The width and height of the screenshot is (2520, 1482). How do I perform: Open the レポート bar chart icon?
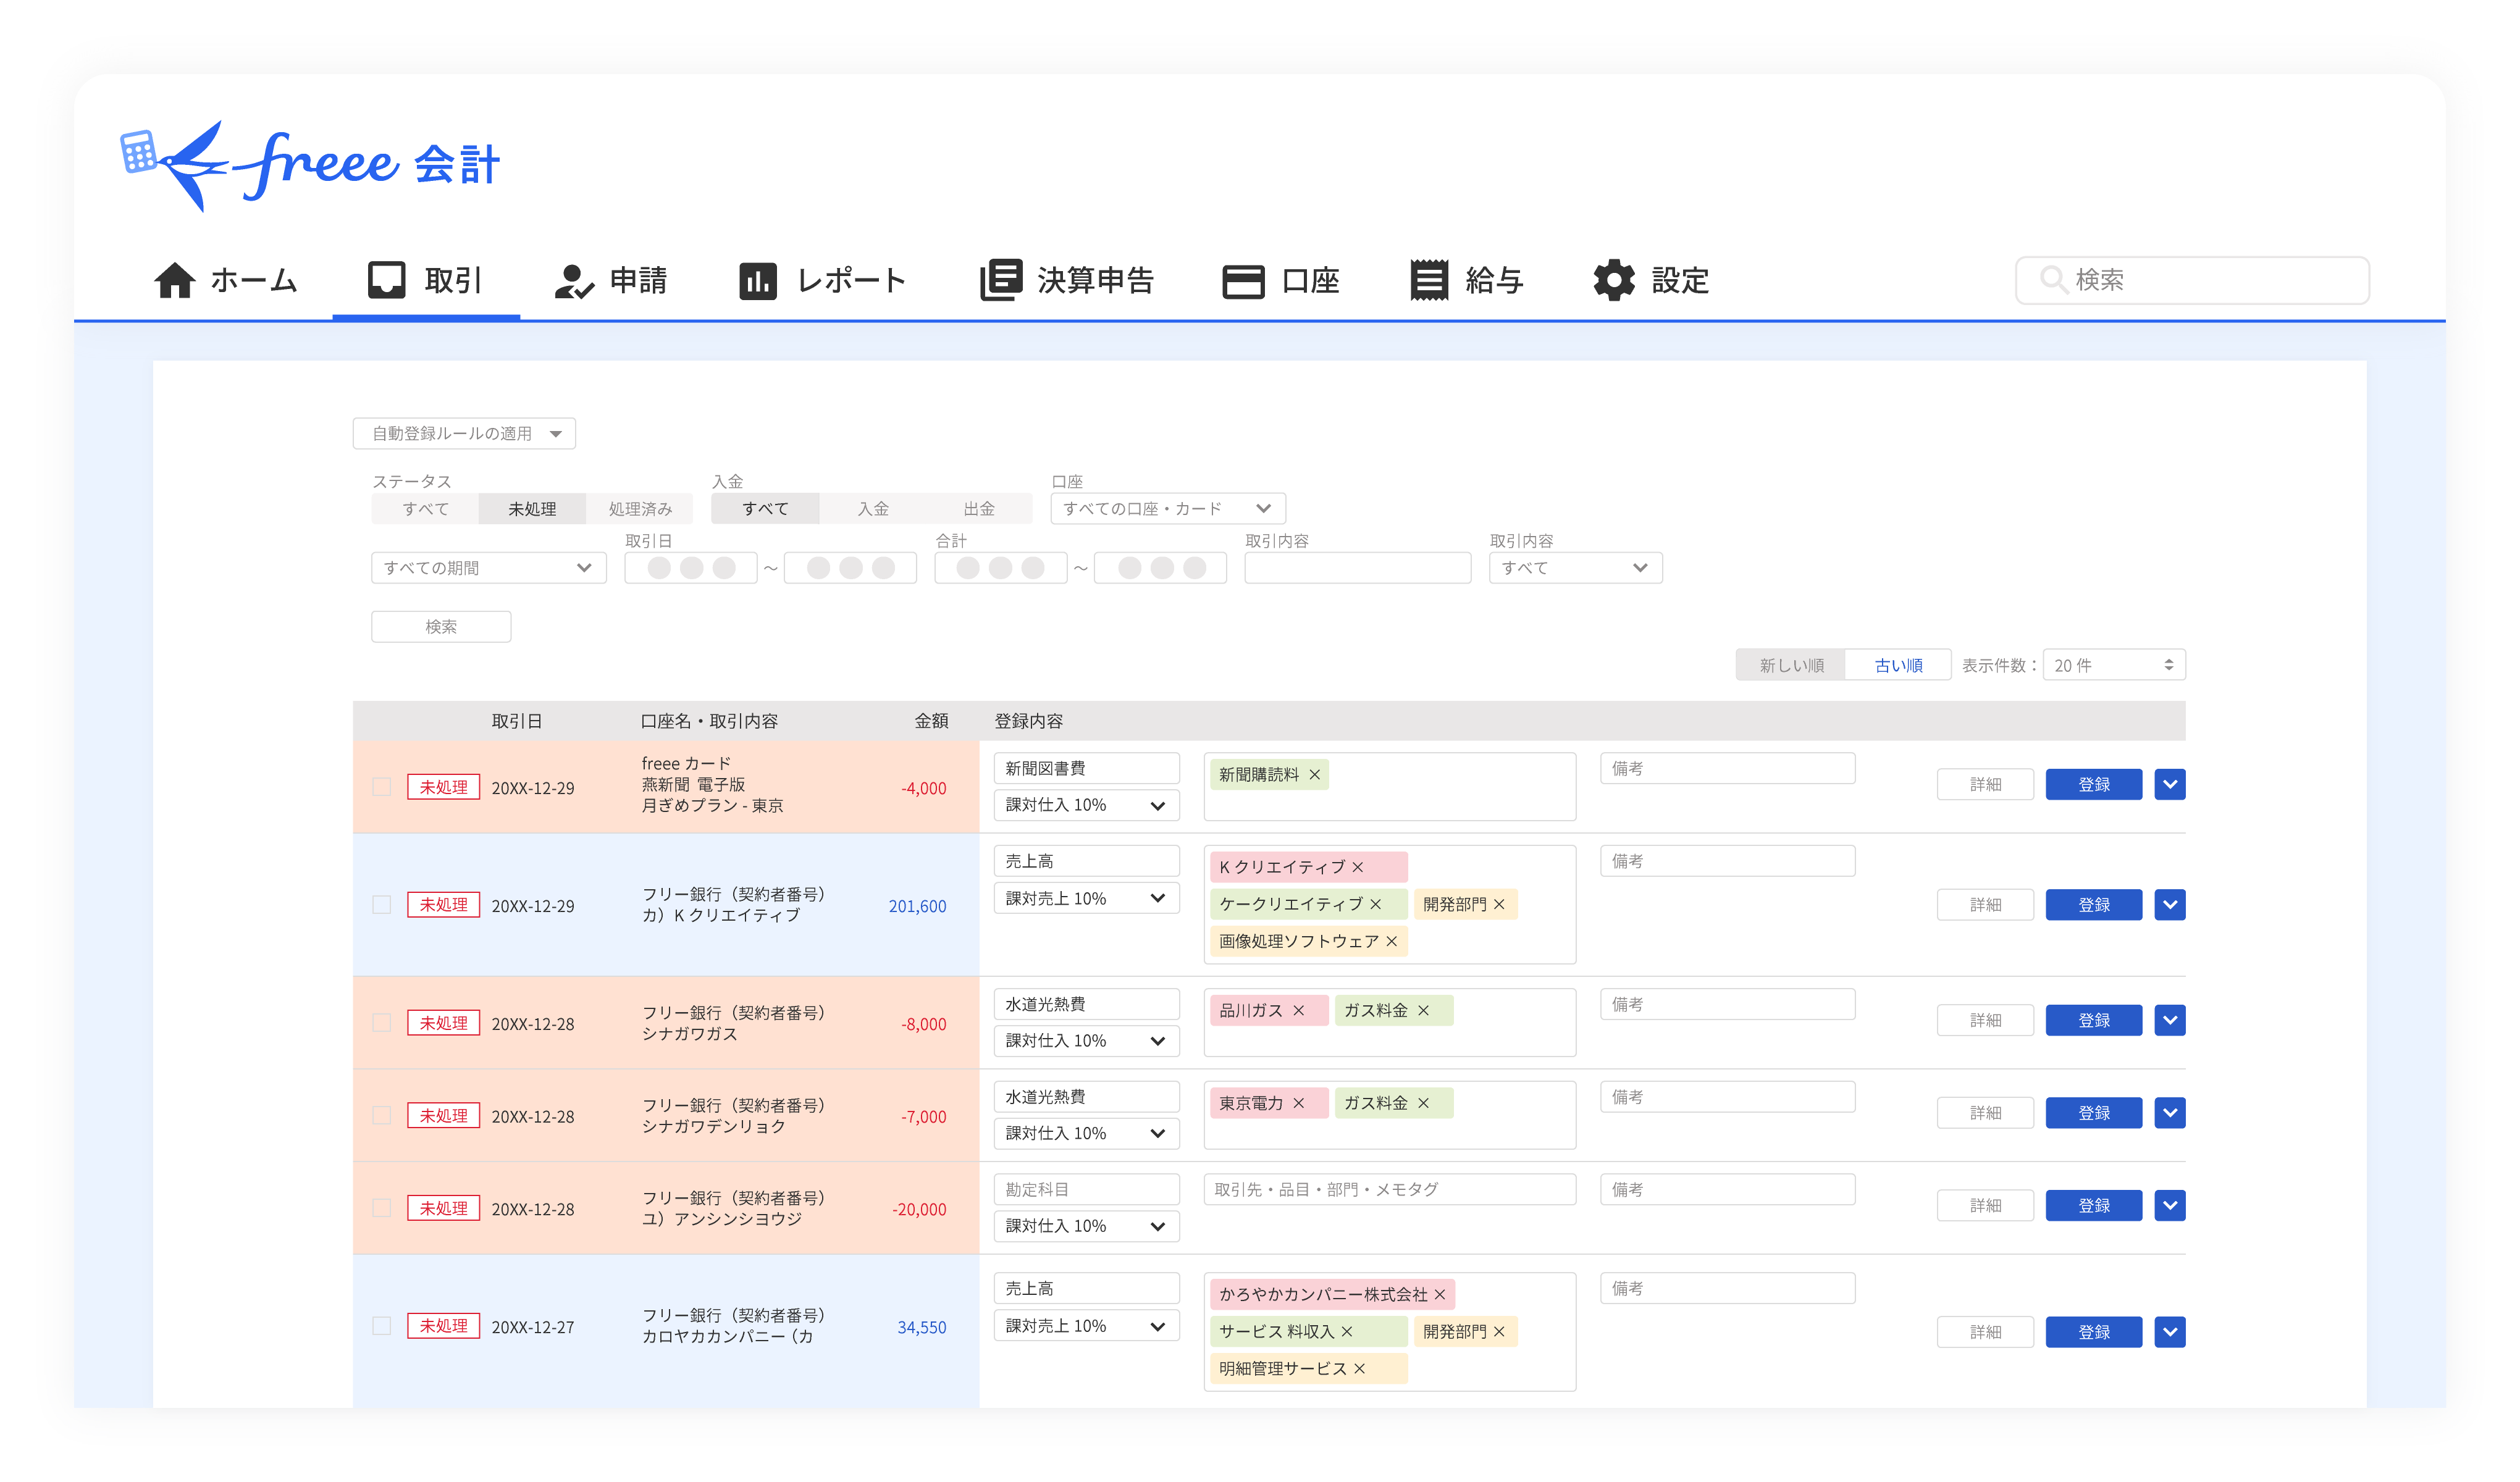757,281
